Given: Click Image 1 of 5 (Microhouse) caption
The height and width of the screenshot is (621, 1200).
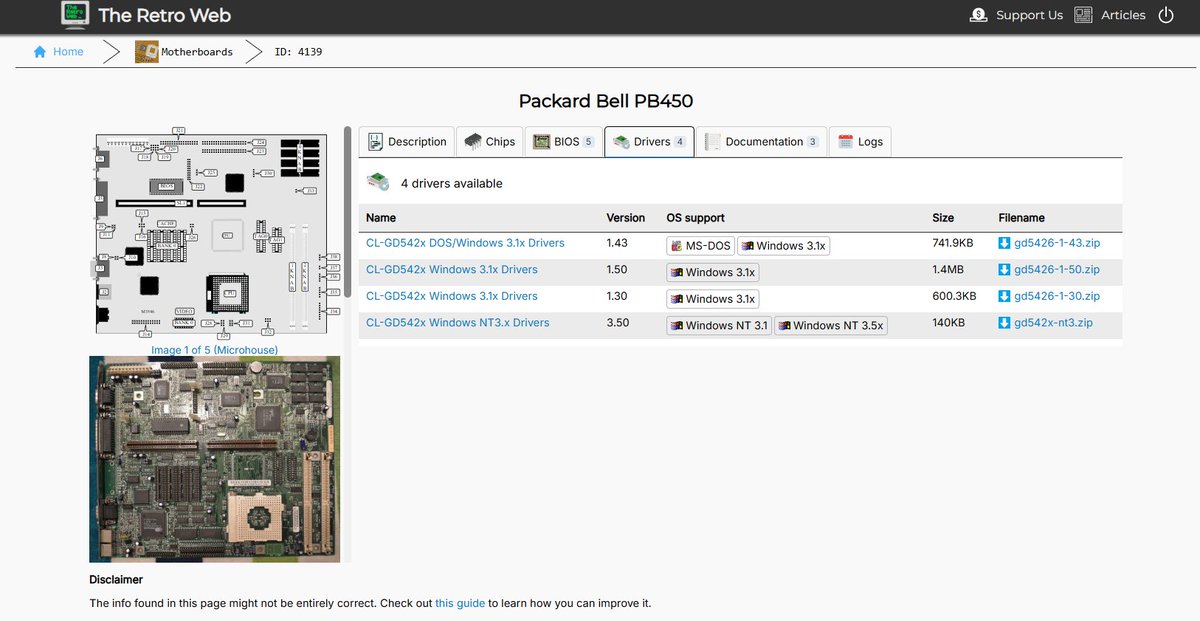Looking at the screenshot, I should click(214, 350).
